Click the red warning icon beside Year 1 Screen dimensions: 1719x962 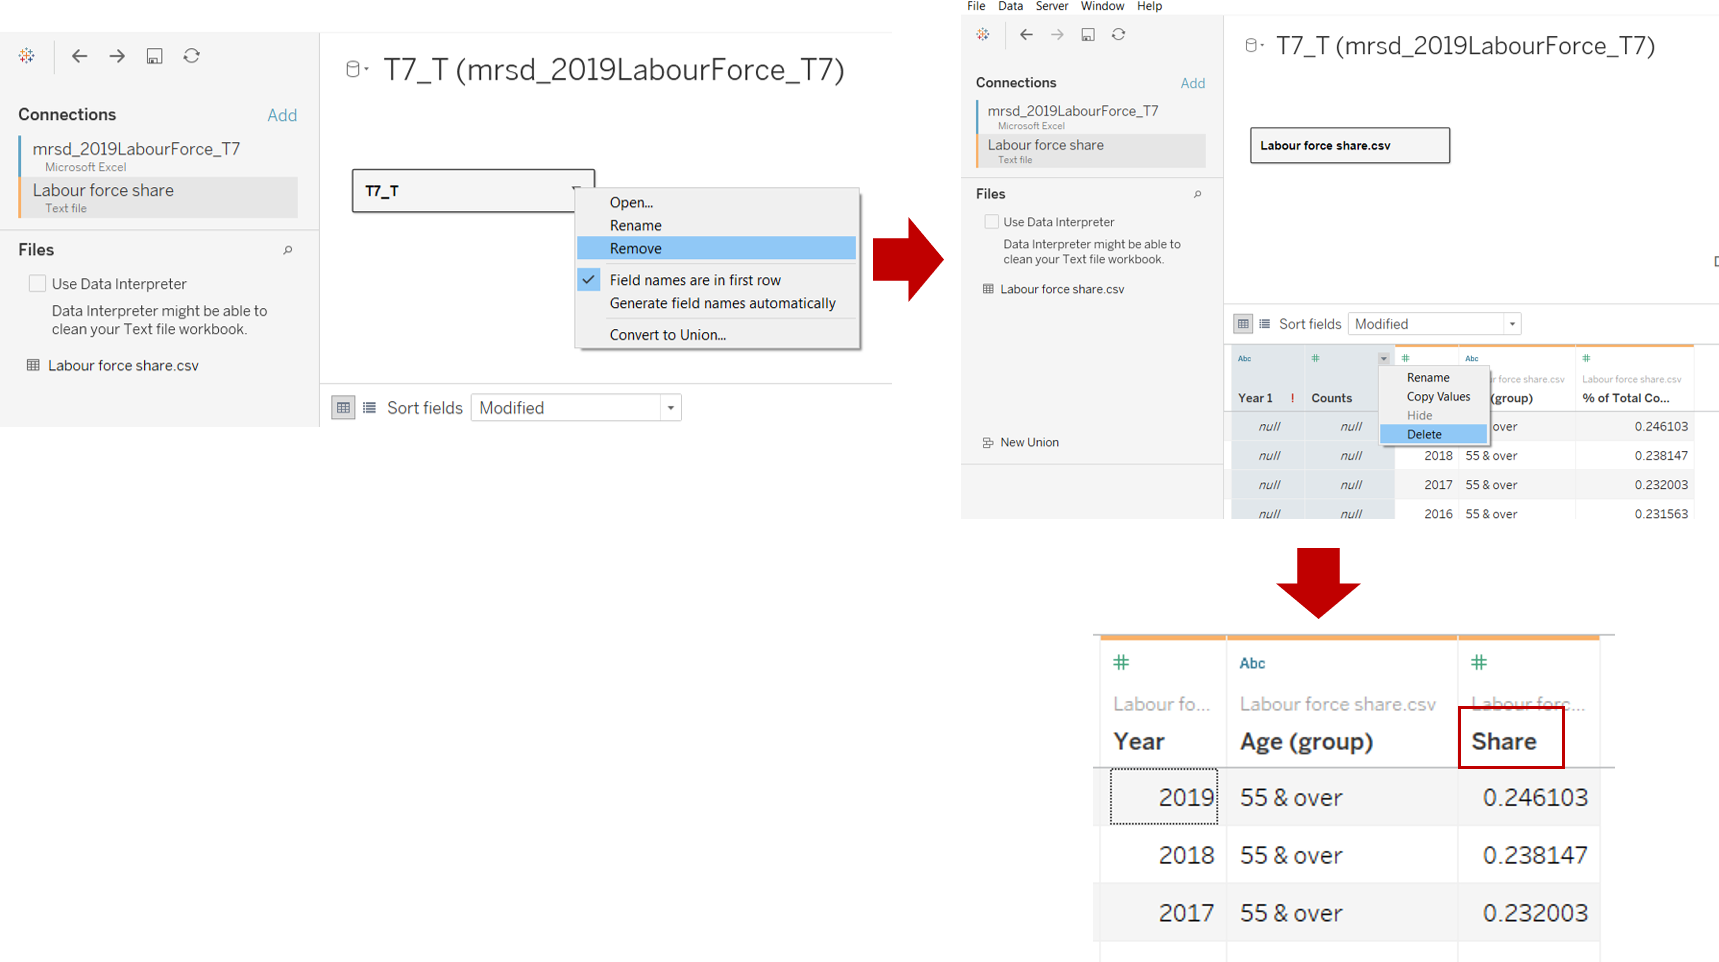1292,398
